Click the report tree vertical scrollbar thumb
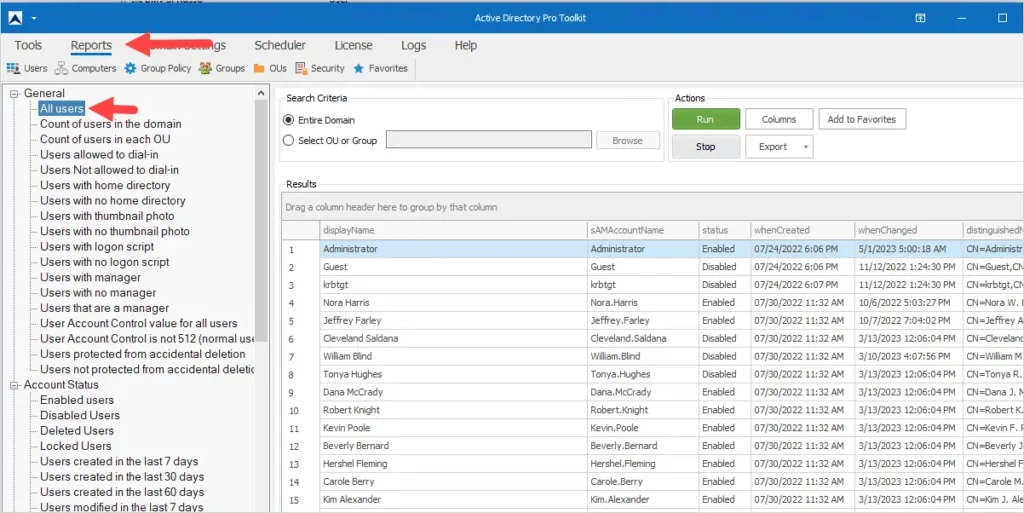Screen dimensions: 1024x513 coord(261,221)
